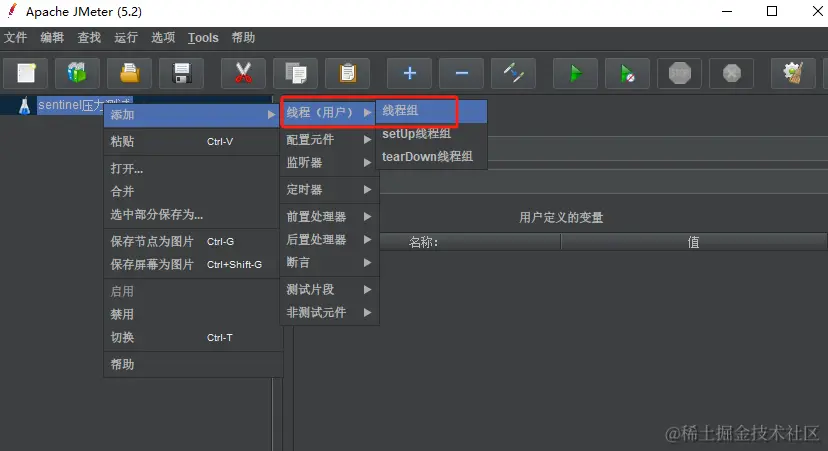Select 线程组 from the submenu
Viewport: 828px width, 451px height.
coord(431,111)
